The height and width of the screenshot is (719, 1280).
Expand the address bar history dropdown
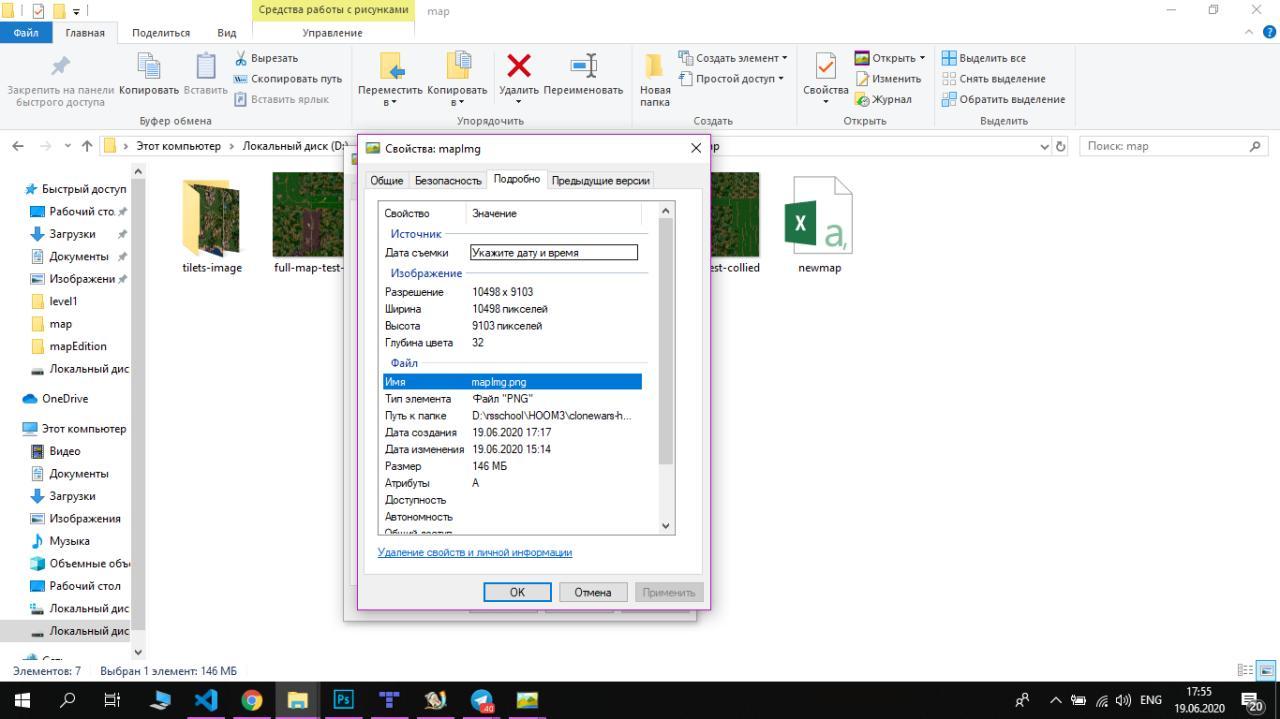click(1045, 146)
